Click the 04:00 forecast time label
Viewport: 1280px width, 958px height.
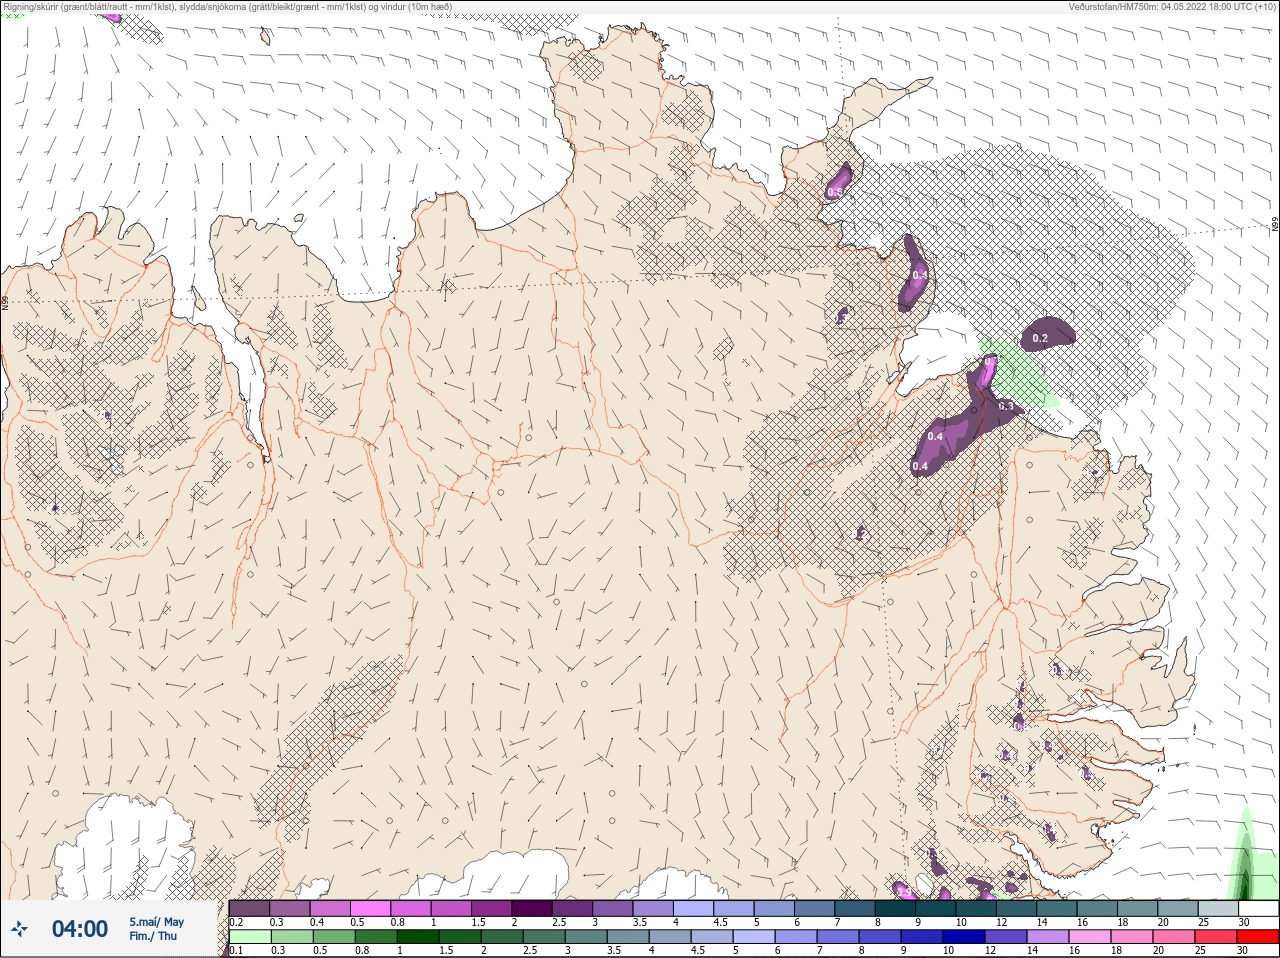[x=79, y=929]
